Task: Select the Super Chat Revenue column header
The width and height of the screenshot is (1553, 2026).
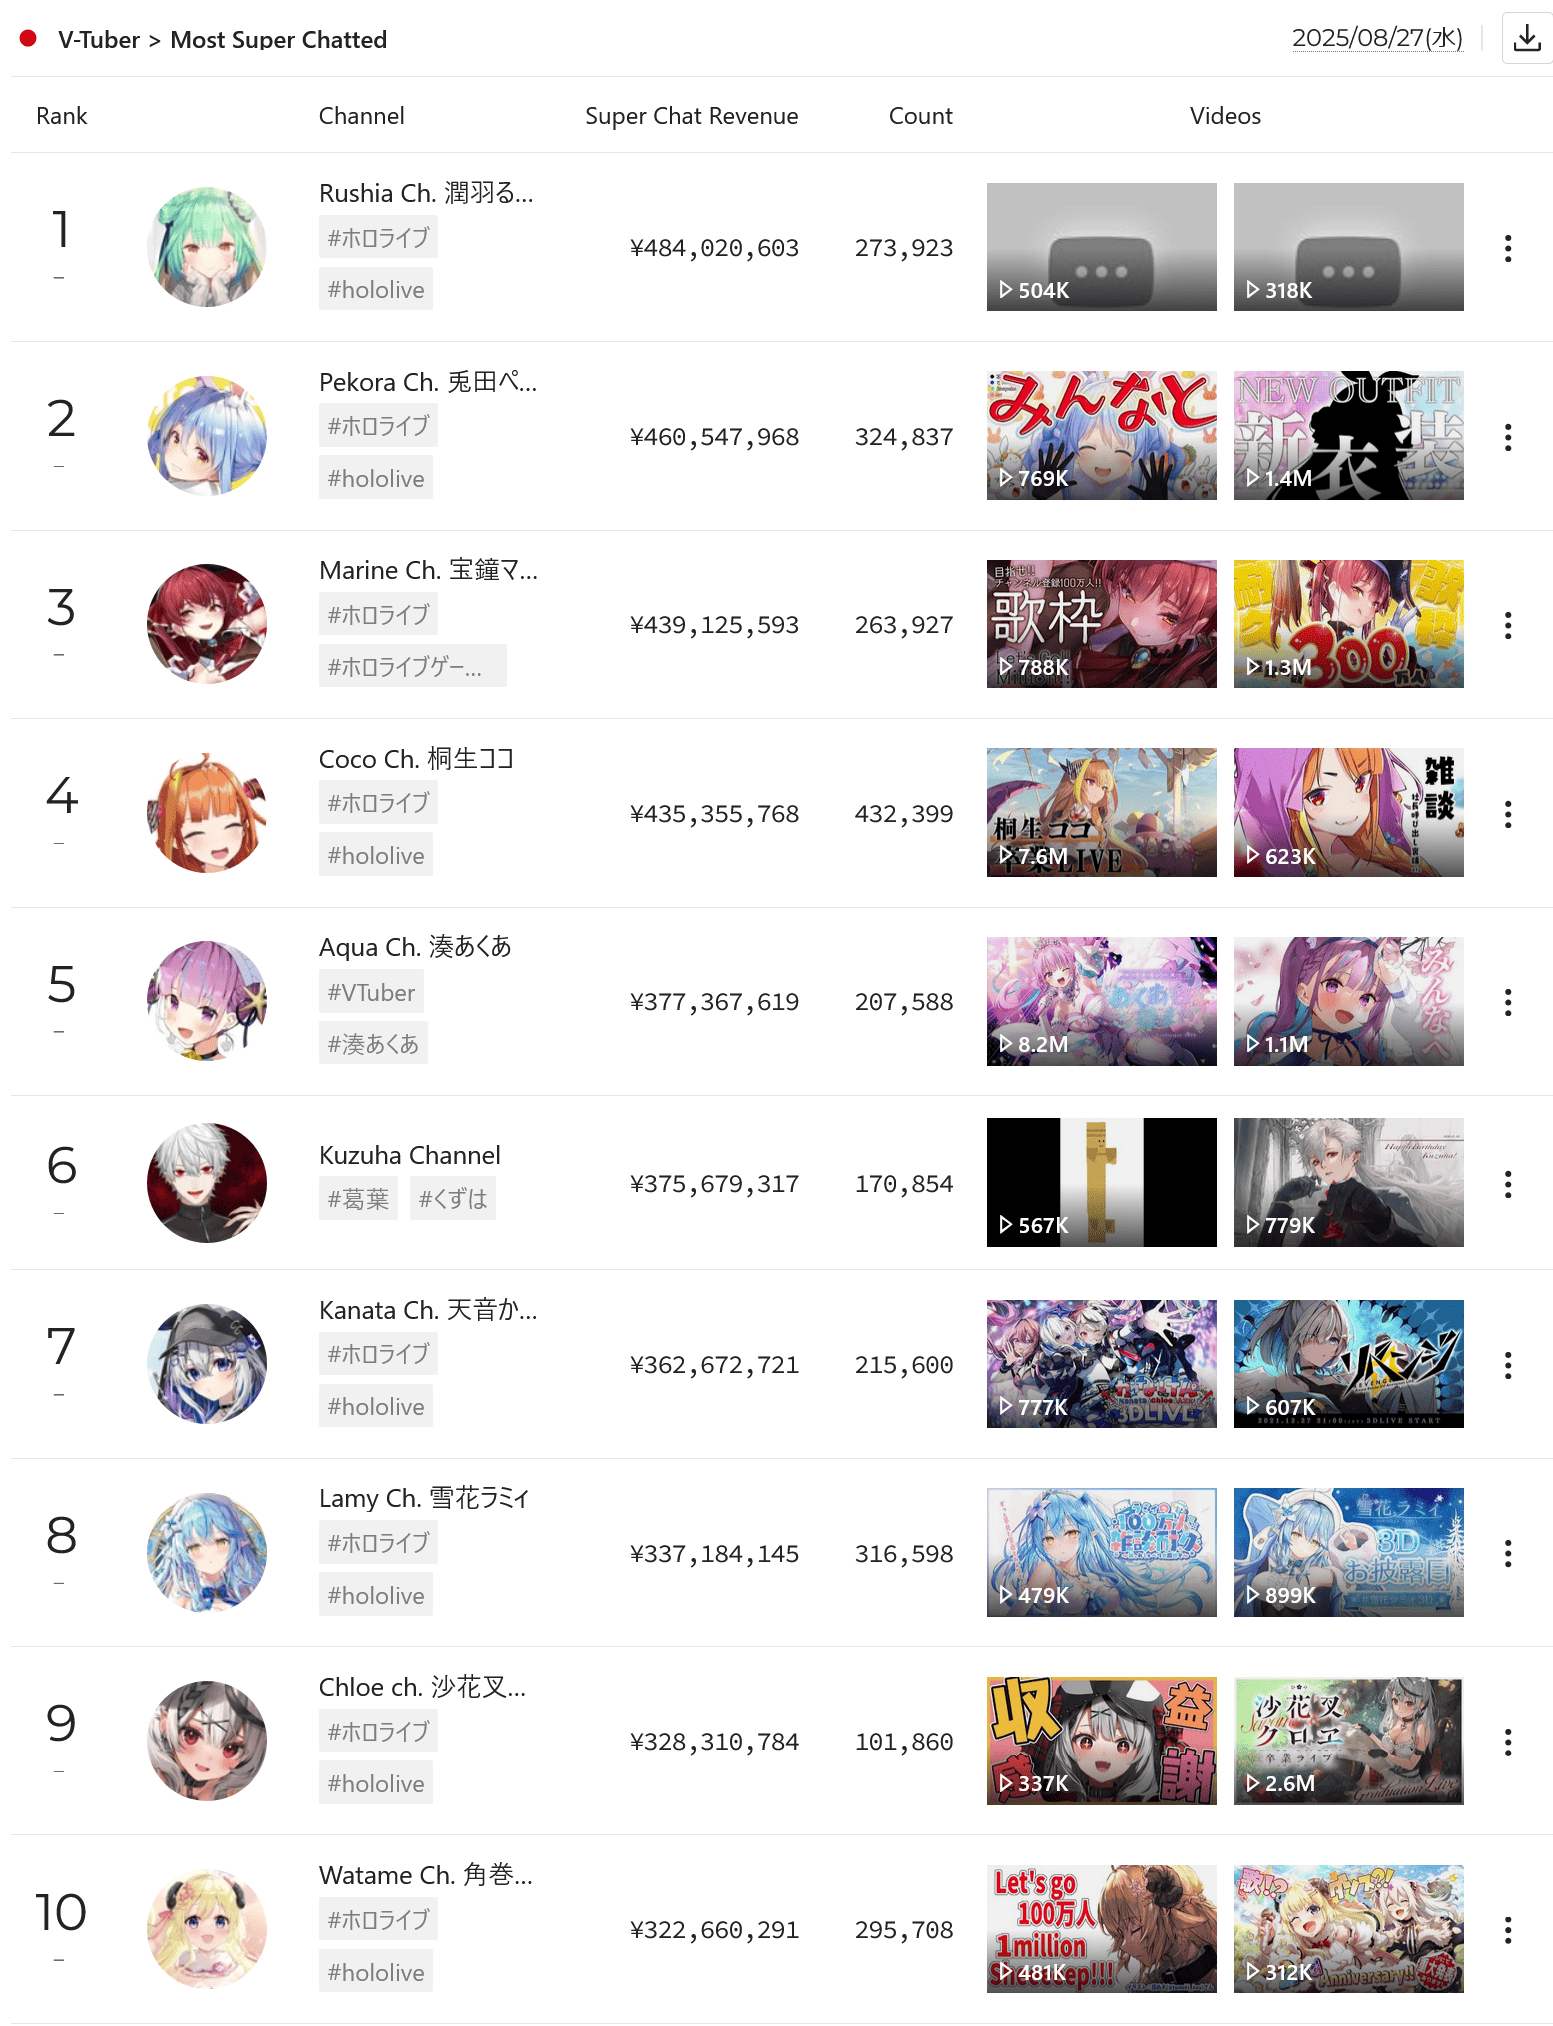Action: pos(691,116)
